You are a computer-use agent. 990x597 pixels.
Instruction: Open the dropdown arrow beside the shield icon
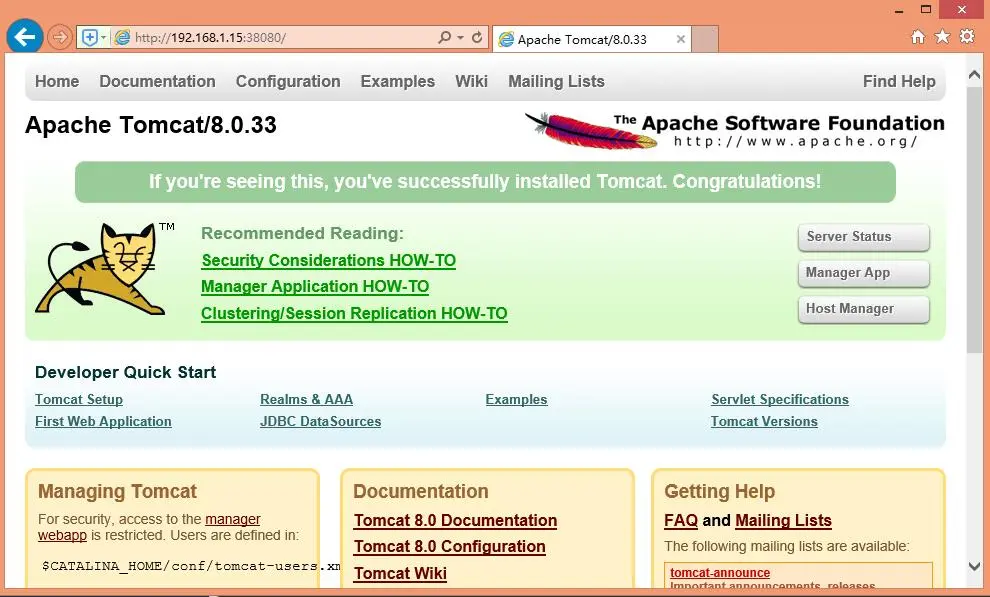pyautogui.click(x=104, y=38)
